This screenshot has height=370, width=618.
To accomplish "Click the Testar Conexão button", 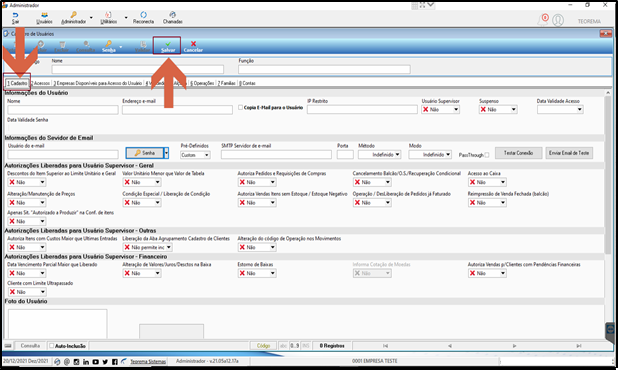I will coord(518,153).
